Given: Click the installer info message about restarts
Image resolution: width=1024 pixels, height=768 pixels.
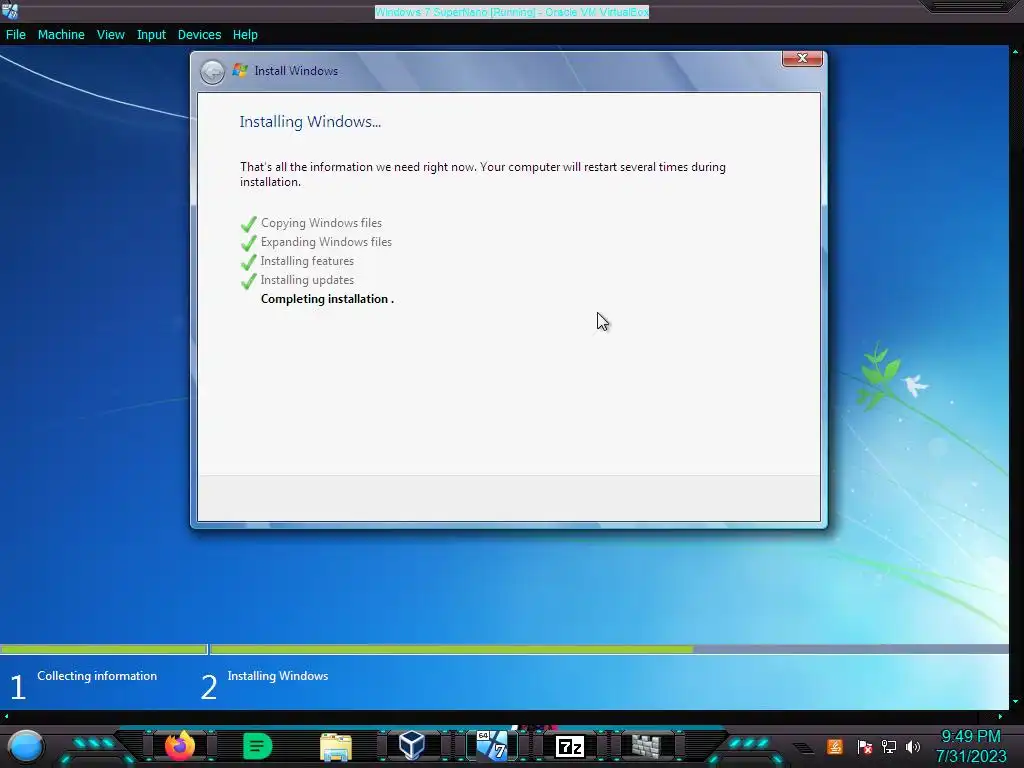Looking at the screenshot, I should tap(483, 174).
